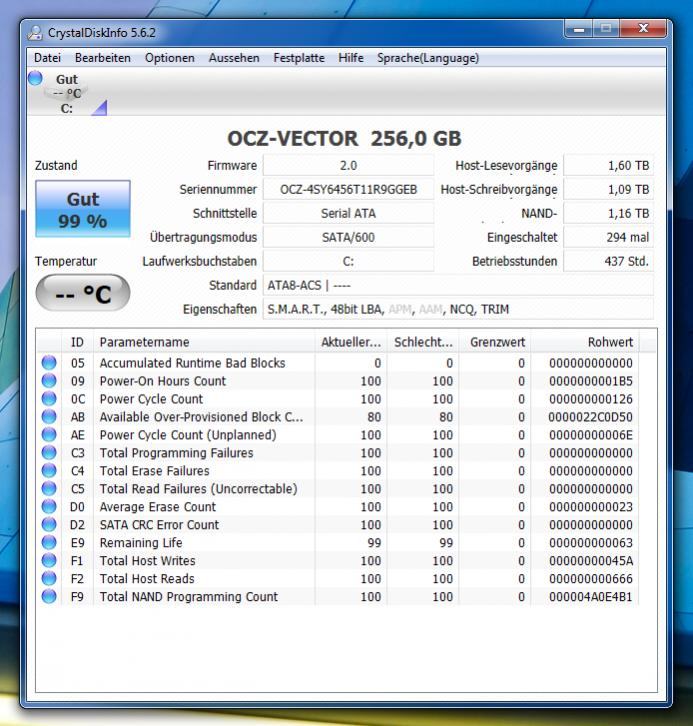Click the Rohwert column header
693x726 pixels.
click(x=585, y=342)
